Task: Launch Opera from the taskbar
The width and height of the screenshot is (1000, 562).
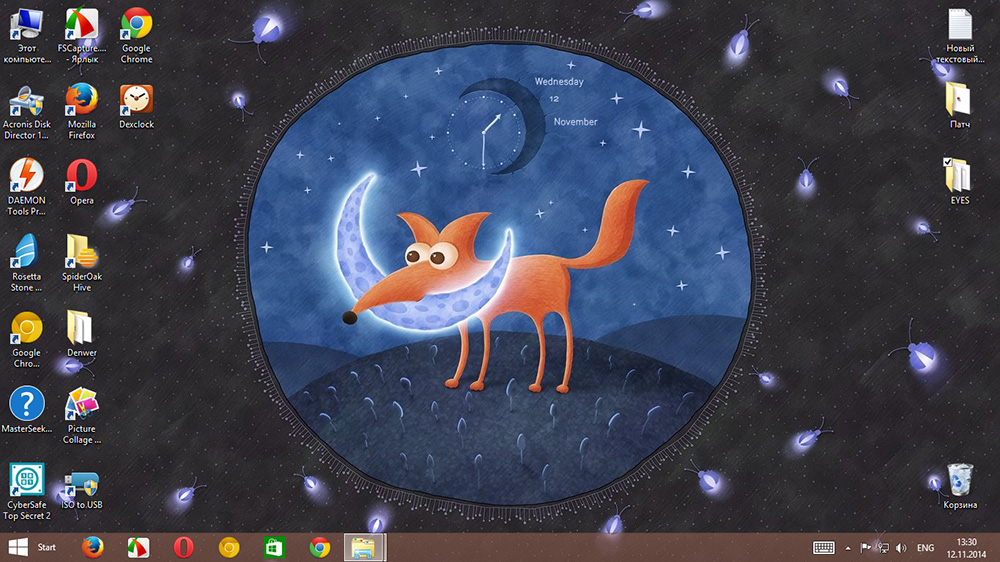Action: 184,547
